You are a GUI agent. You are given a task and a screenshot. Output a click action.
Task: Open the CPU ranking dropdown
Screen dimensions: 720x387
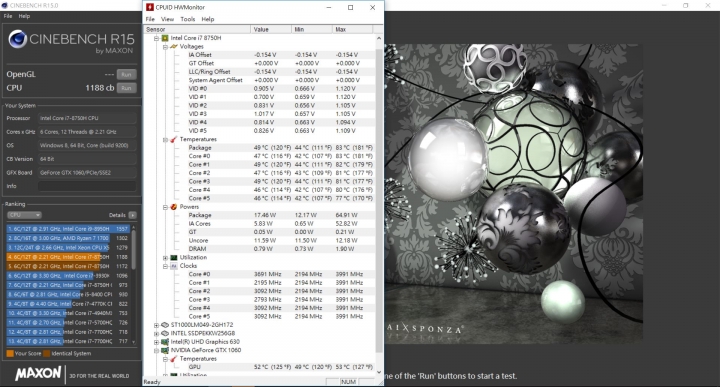point(24,215)
